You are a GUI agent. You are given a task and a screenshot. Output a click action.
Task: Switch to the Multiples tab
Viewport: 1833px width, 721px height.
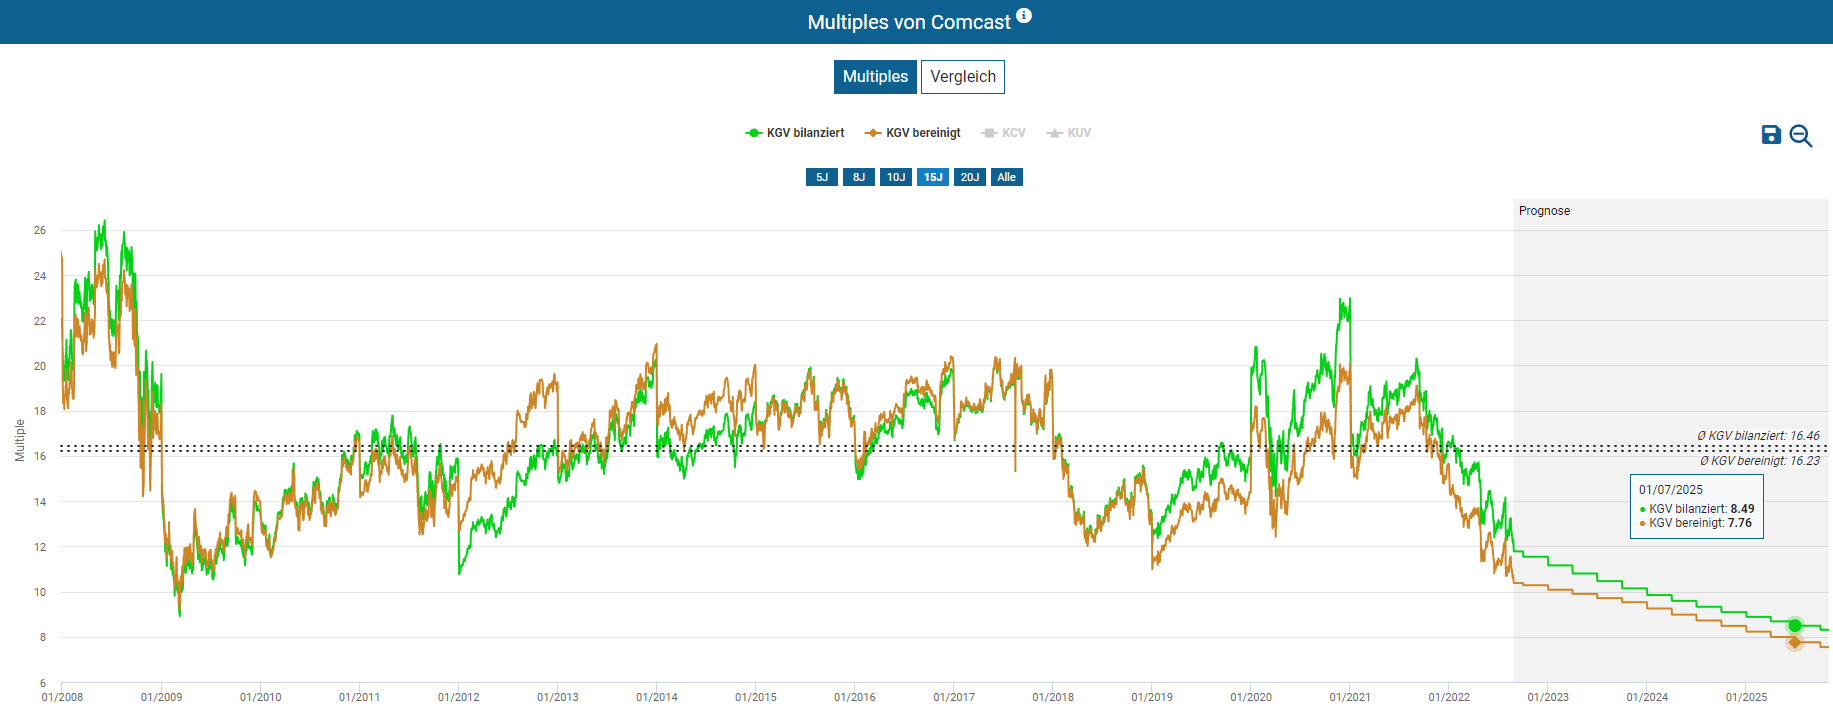tap(875, 77)
